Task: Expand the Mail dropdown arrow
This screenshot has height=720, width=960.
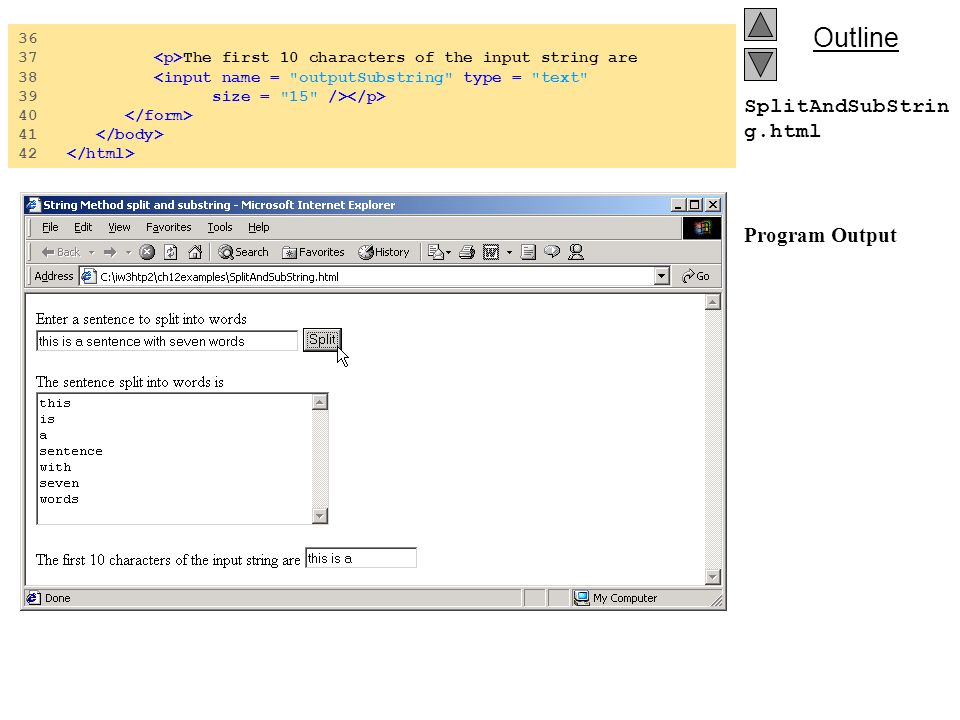Action: point(449,252)
